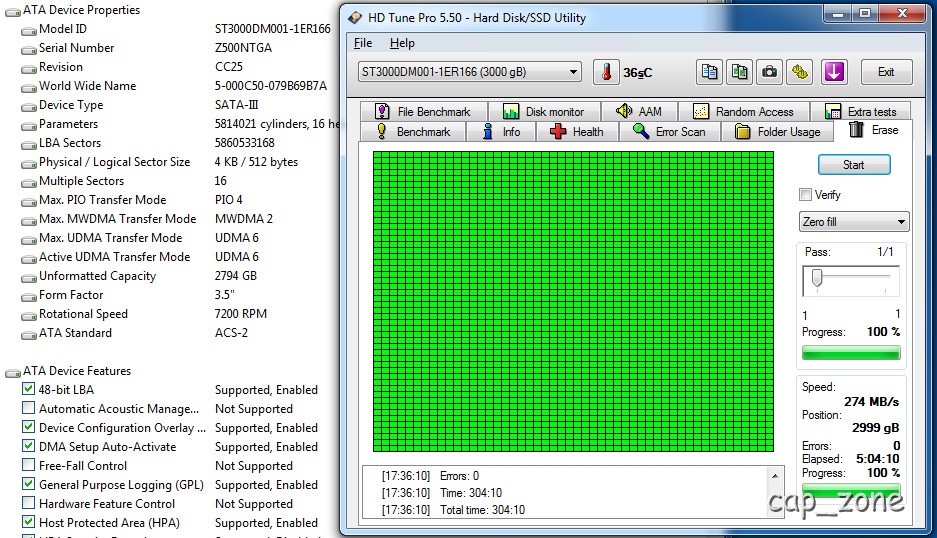Viewport: 937px width, 538px height.
Task: Click the HD Tune Pro title bar icon
Action: [x=355, y=17]
